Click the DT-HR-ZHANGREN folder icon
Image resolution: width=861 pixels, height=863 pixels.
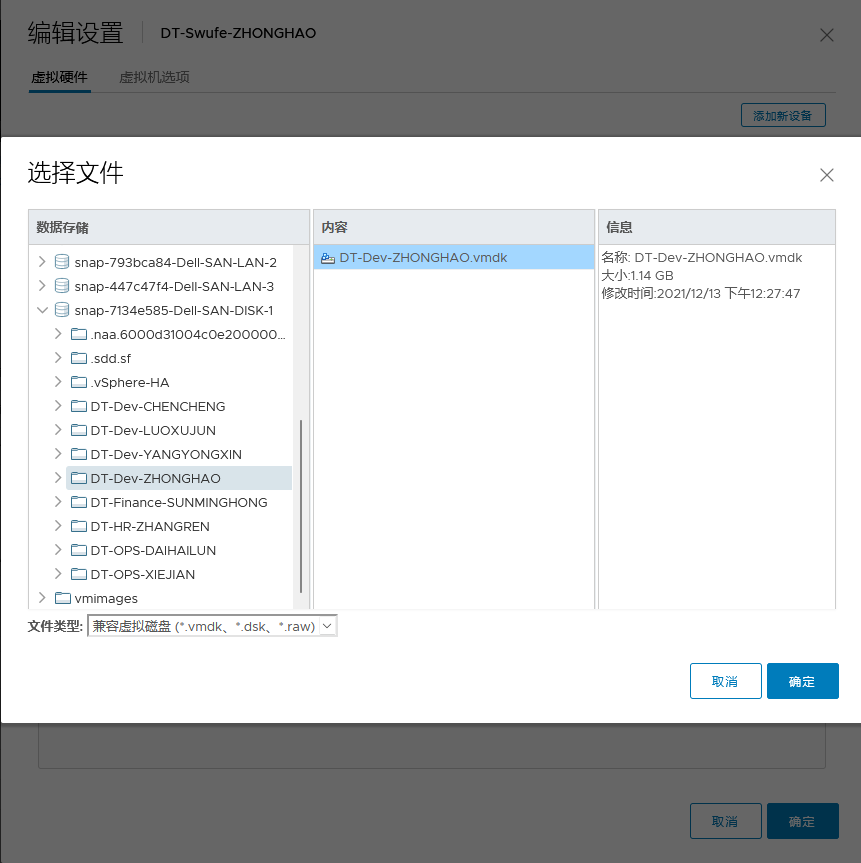pyautogui.click(x=78, y=526)
